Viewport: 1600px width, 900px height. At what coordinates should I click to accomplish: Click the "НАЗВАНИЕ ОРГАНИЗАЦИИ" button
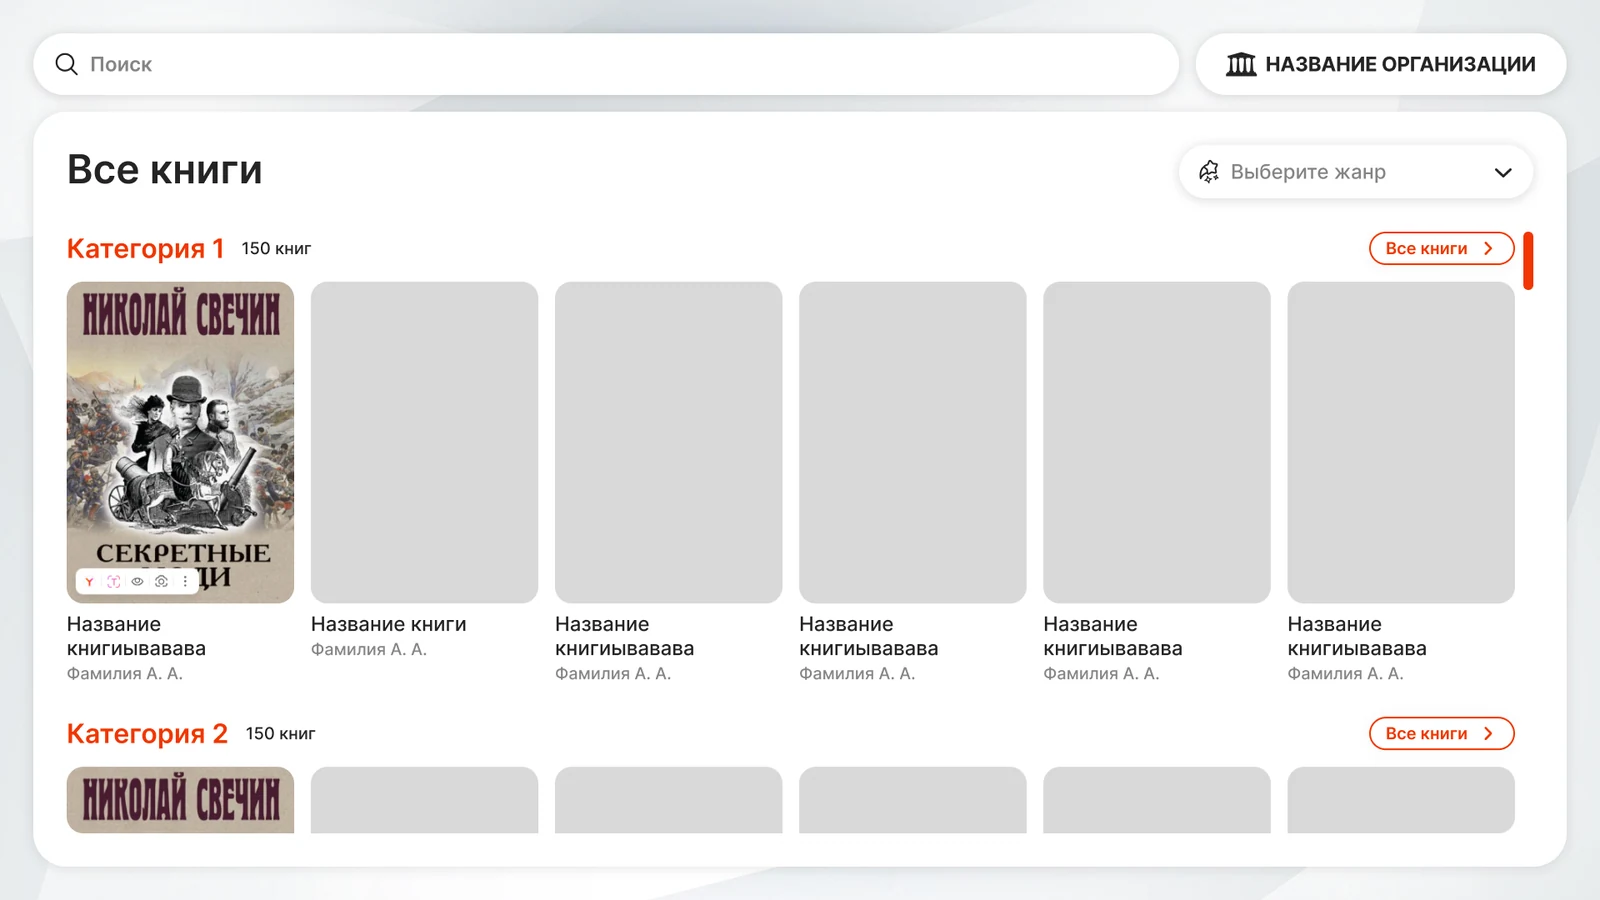pos(1381,64)
